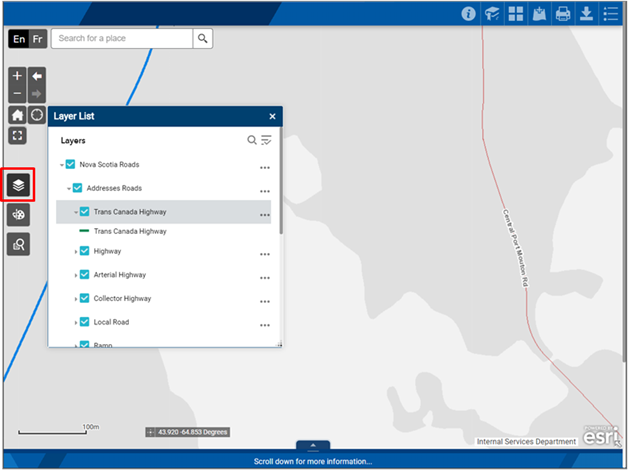Go to next map extent arrow

tap(37, 94)
